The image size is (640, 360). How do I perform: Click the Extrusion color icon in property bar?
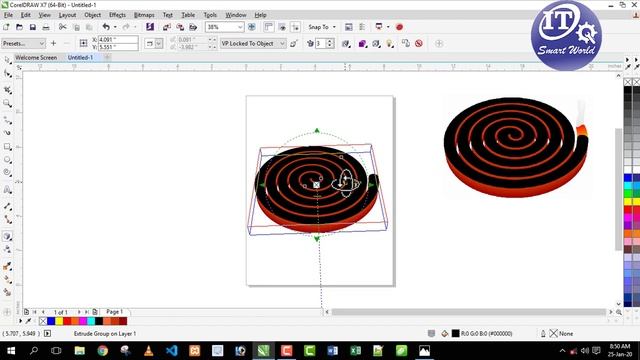click(362, 43)
